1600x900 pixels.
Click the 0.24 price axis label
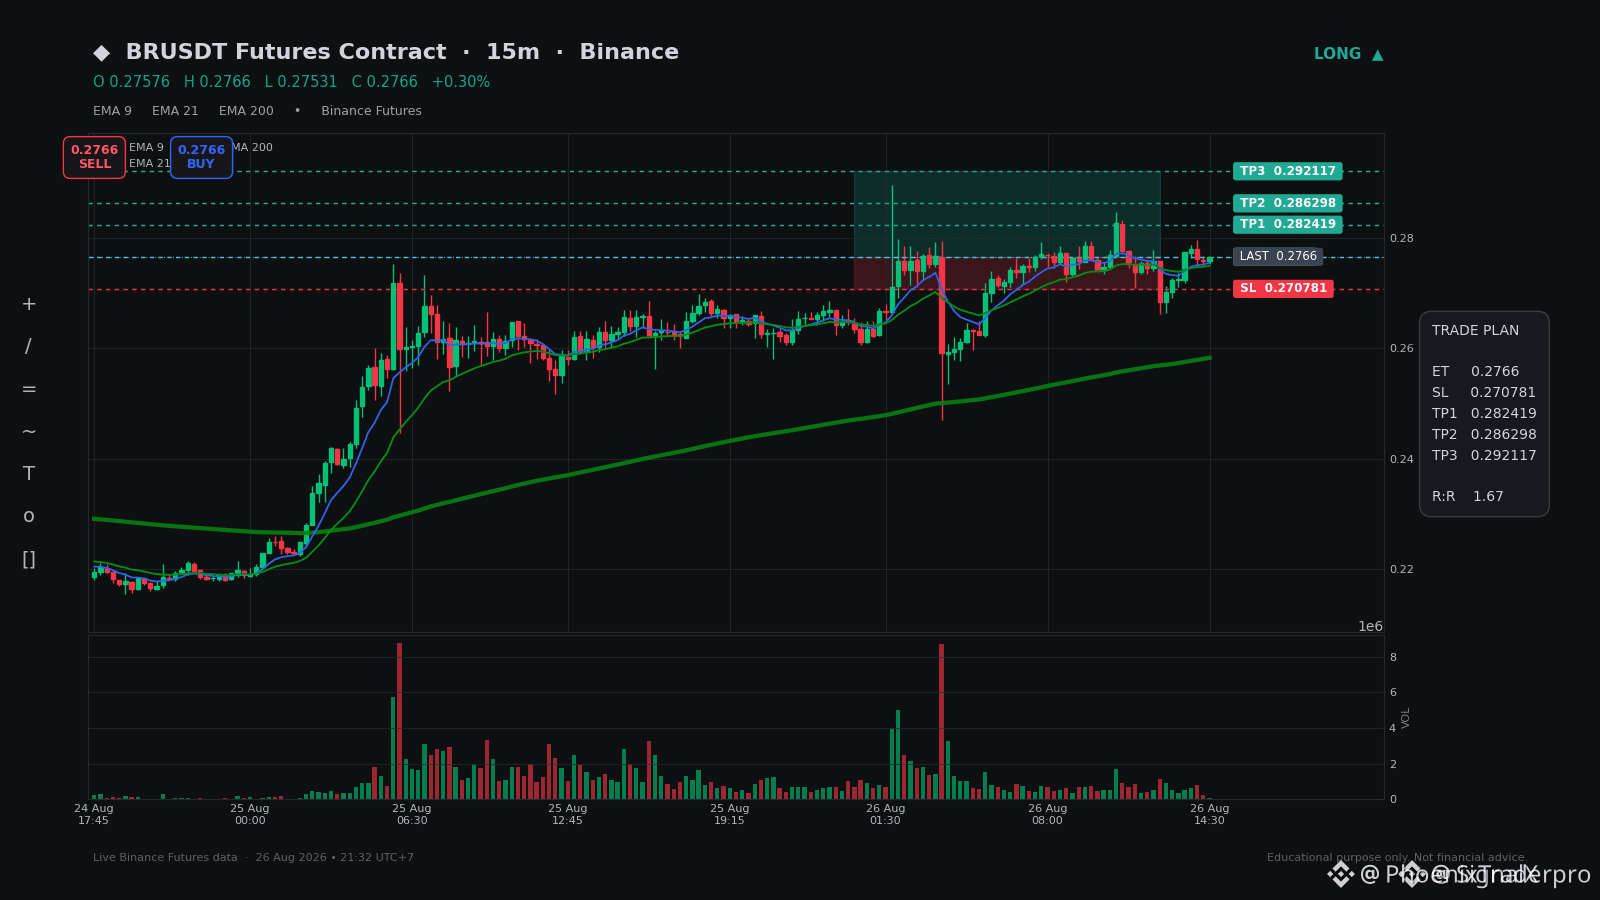point(1402,460)
